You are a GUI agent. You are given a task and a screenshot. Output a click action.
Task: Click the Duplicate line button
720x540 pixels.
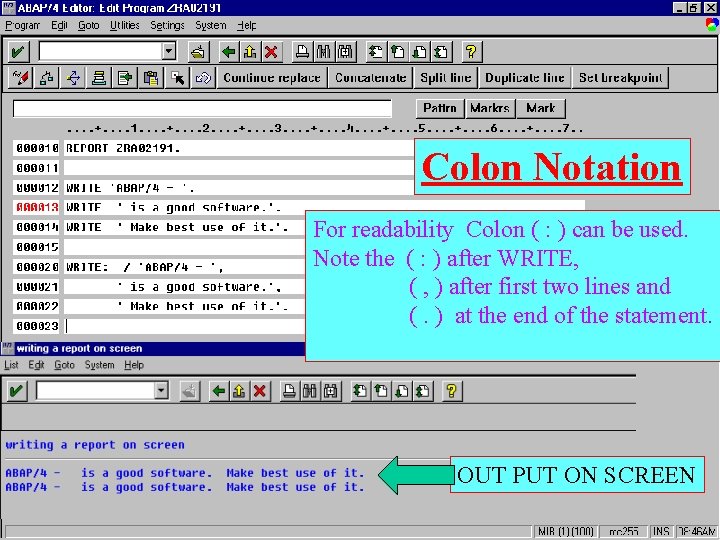coord(525,78)
